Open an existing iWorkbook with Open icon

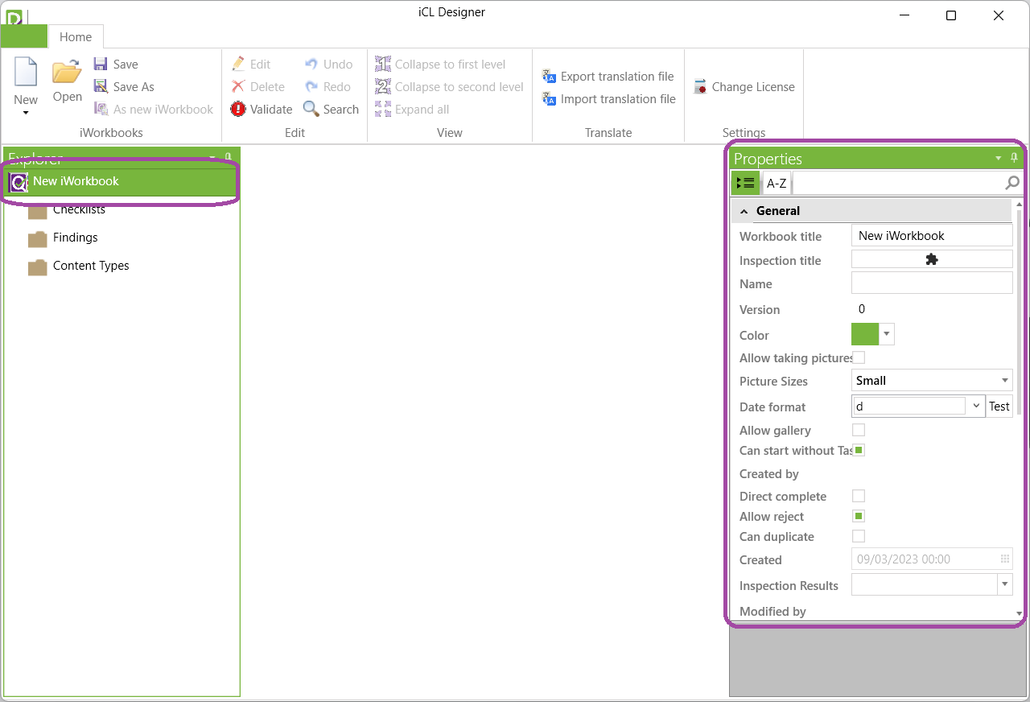click(x=67, y=74)
